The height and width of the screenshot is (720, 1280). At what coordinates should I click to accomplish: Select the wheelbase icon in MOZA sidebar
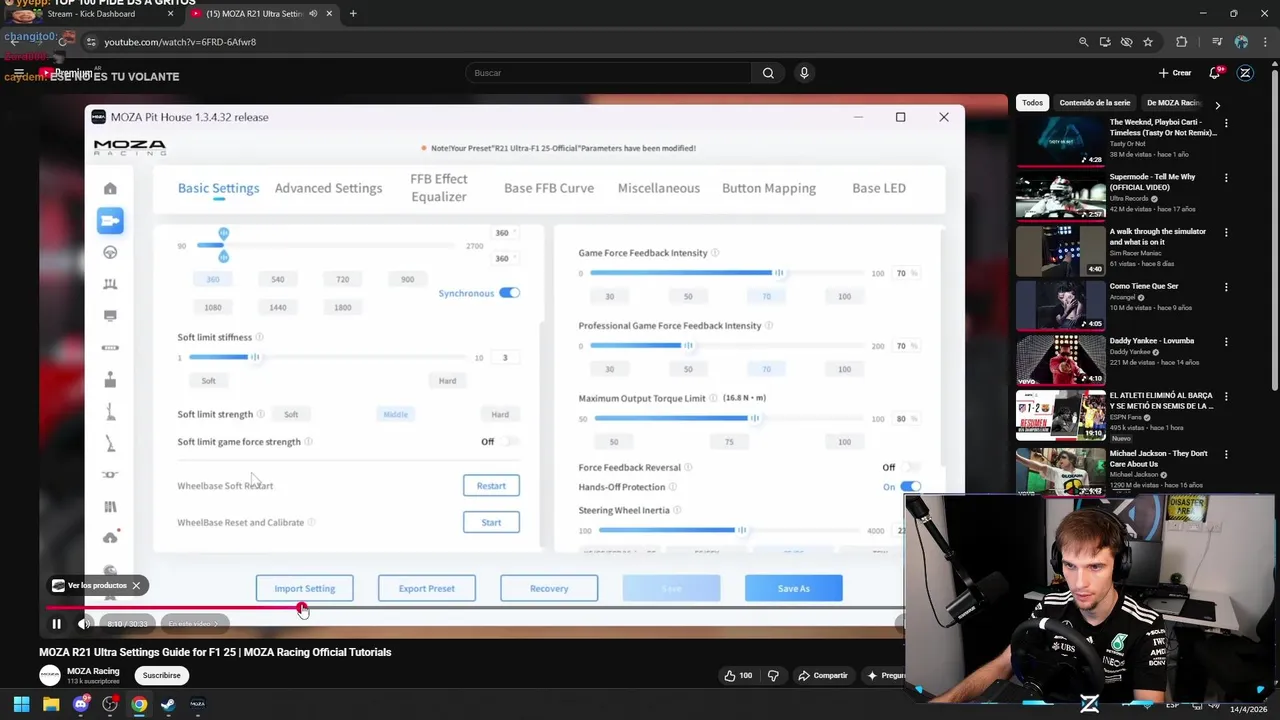pos(110,220)
